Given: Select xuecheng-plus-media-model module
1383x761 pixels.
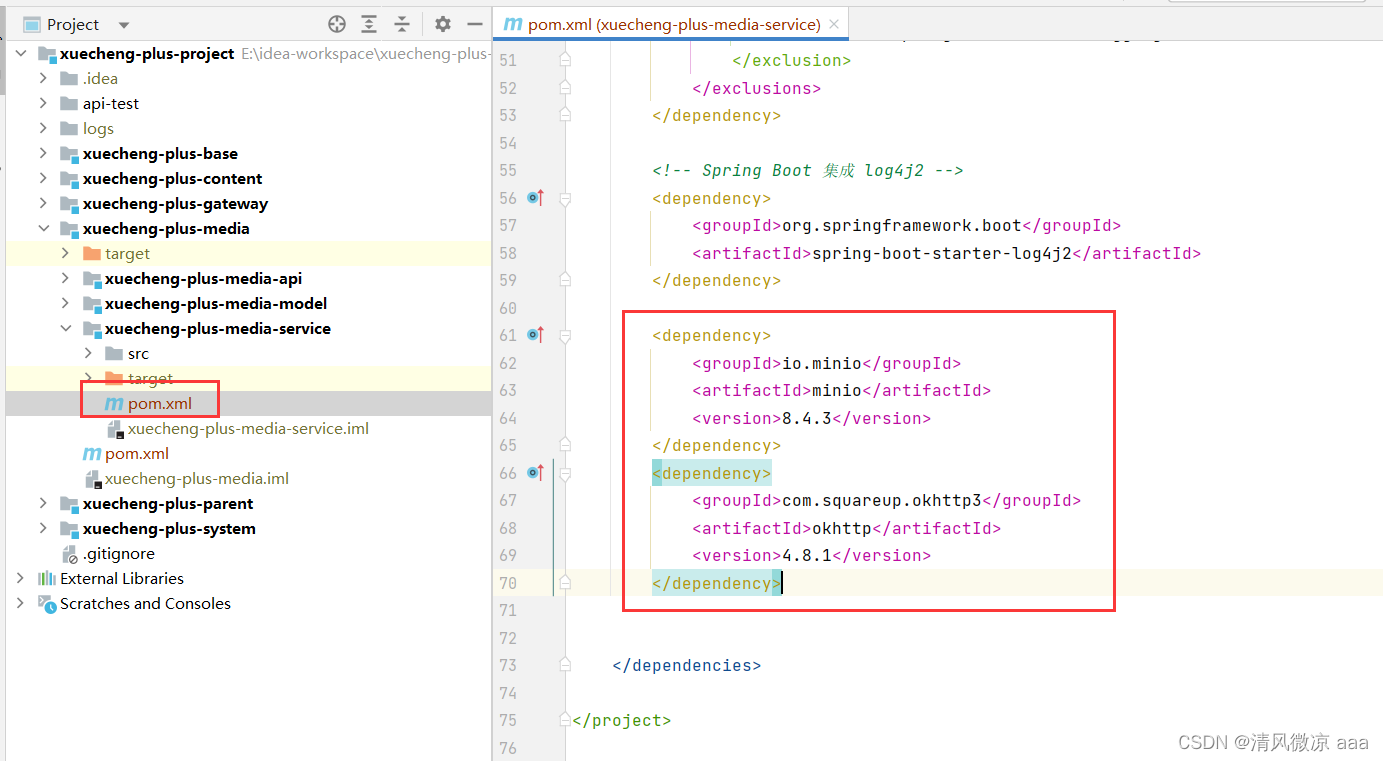Looking at the screenshot, I should [x=216, y=303].
